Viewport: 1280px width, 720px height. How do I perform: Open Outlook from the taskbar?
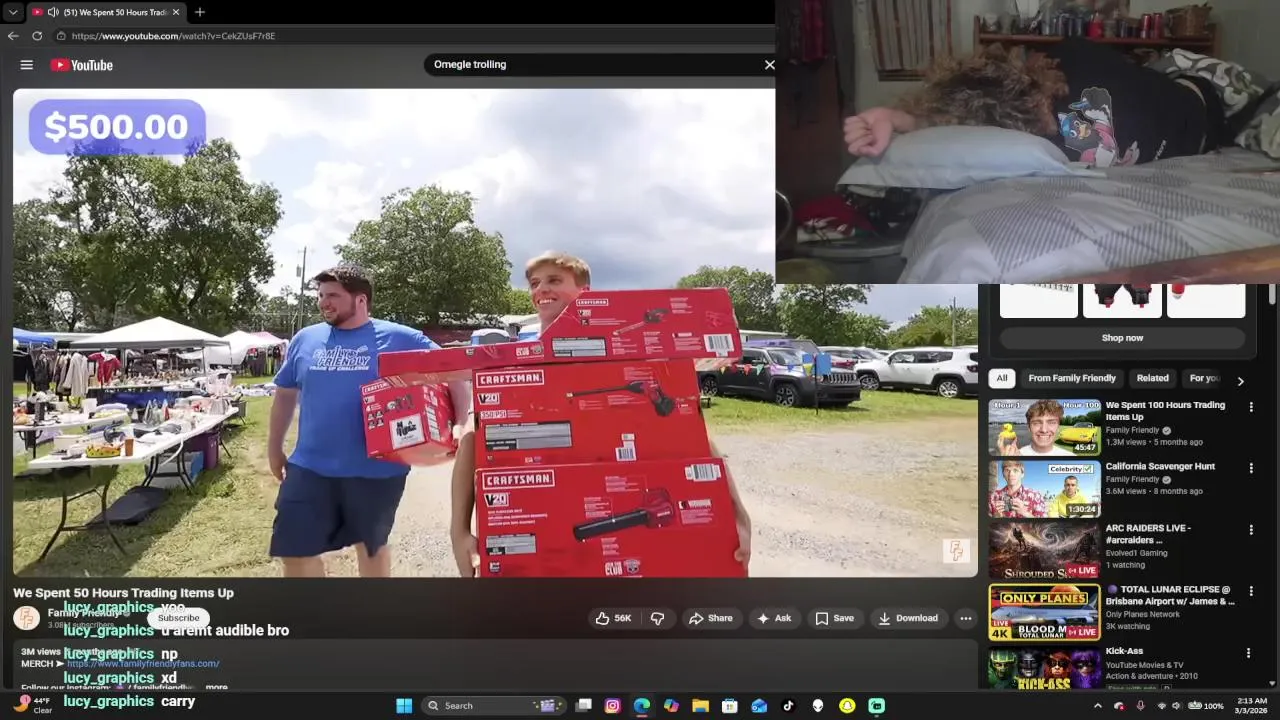tap(759, 705)
